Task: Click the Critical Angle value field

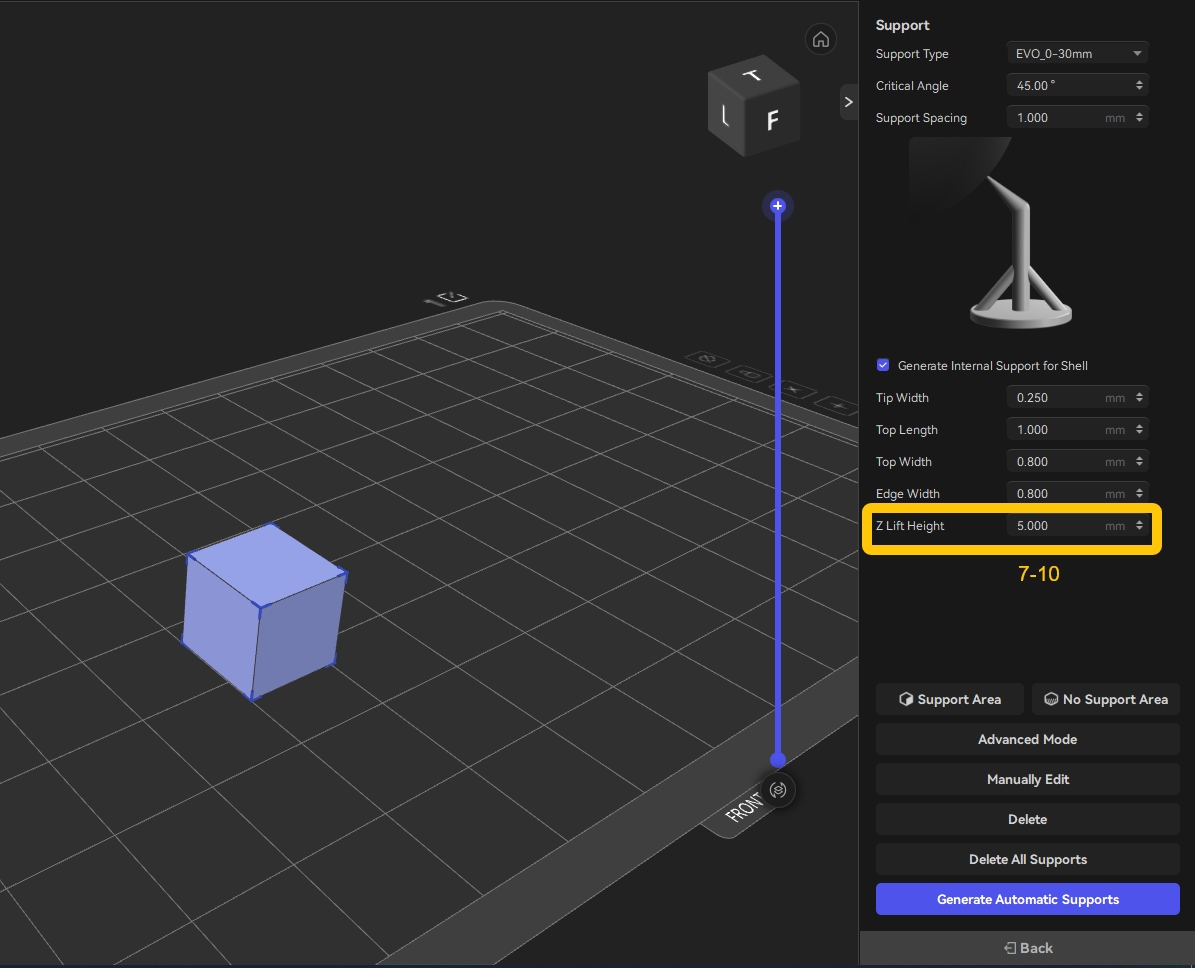Action: (1077, 85)
